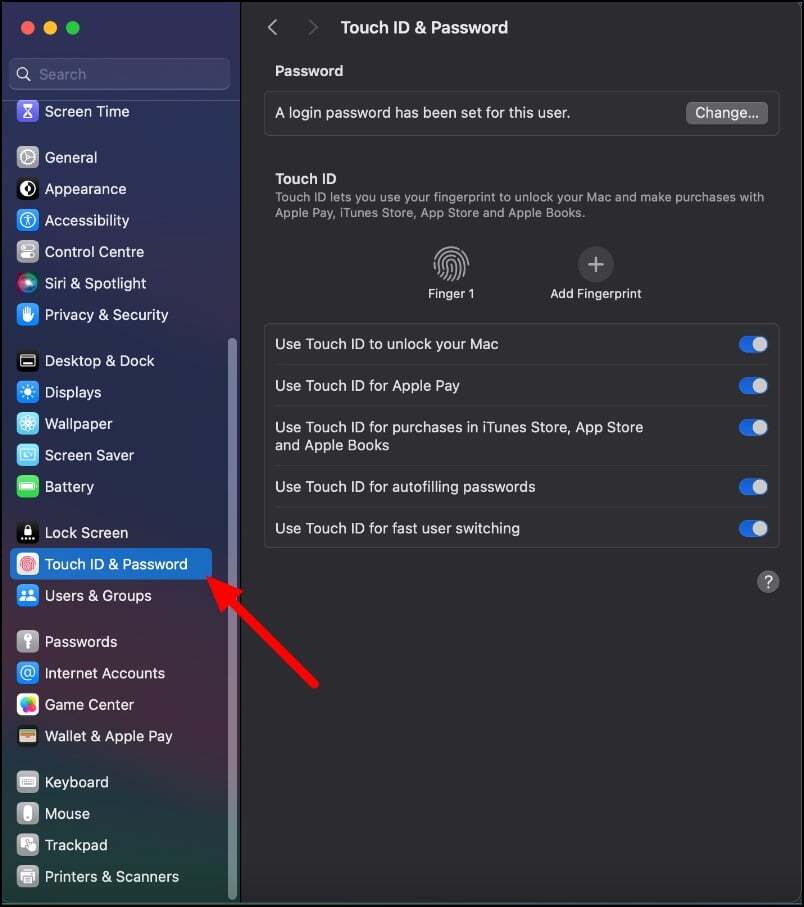The width and height of the screenshot is (804, 907).
Task: Open the Control Centre label in sidebar
Action: [94, 252]
